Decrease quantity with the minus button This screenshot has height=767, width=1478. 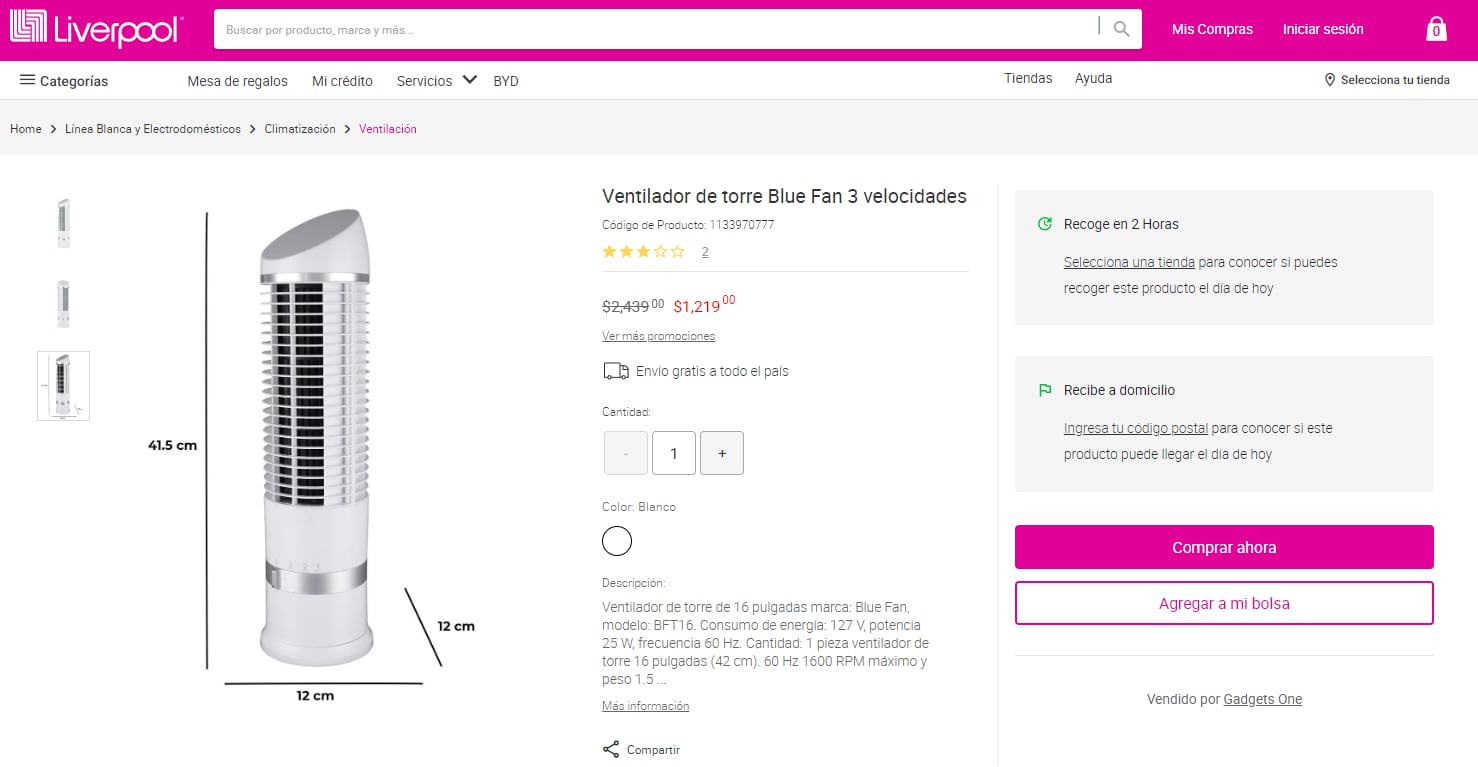tap(626, 453)
